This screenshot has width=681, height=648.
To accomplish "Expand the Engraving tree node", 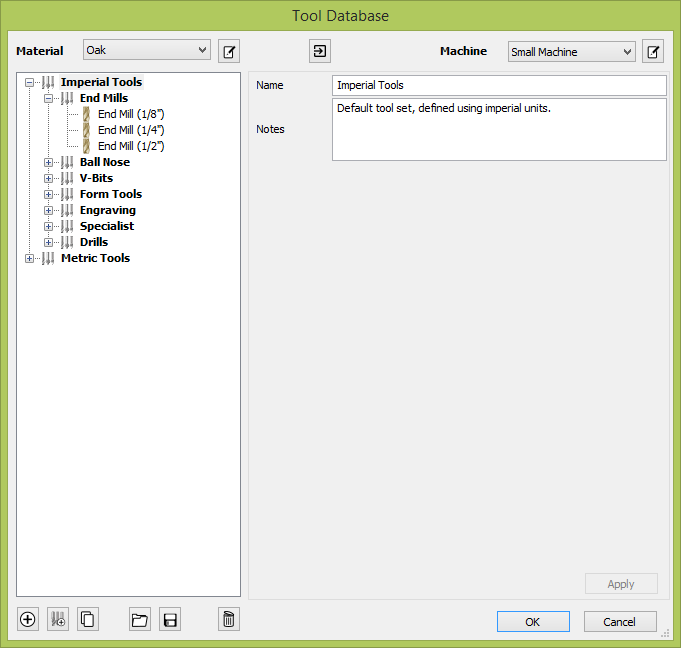I will (48, 211).
